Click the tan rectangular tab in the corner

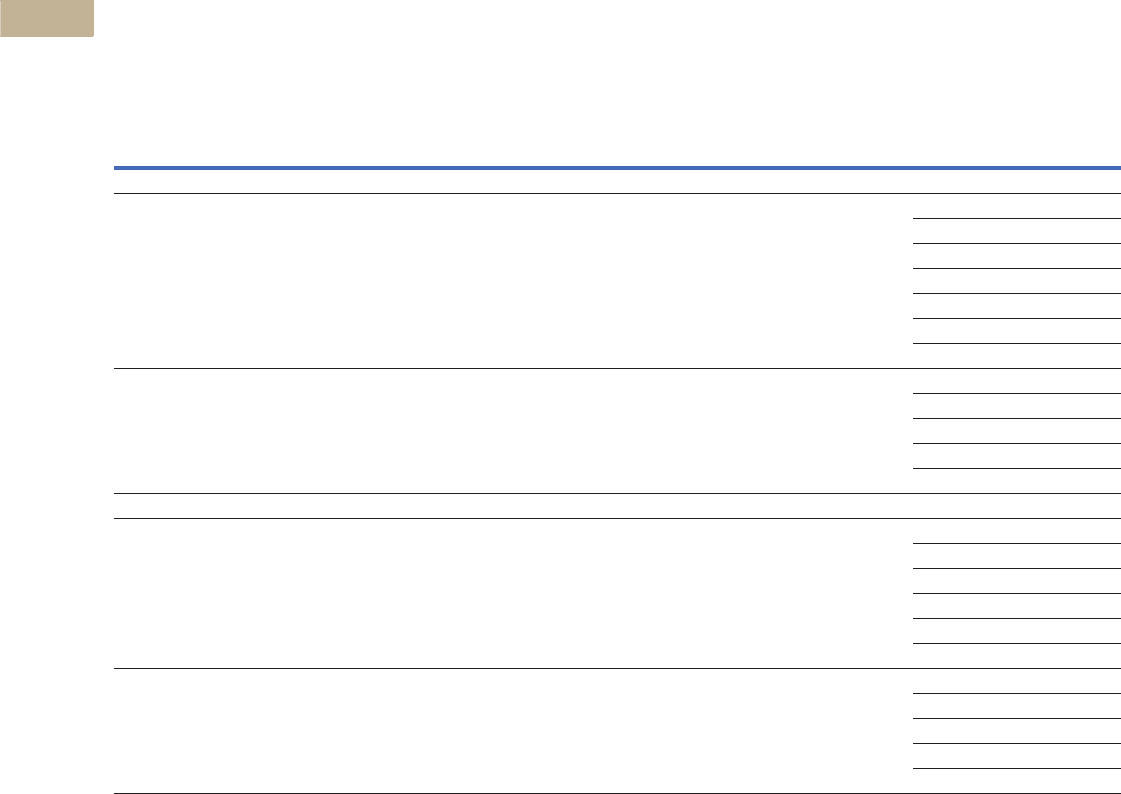coord(46,18)
